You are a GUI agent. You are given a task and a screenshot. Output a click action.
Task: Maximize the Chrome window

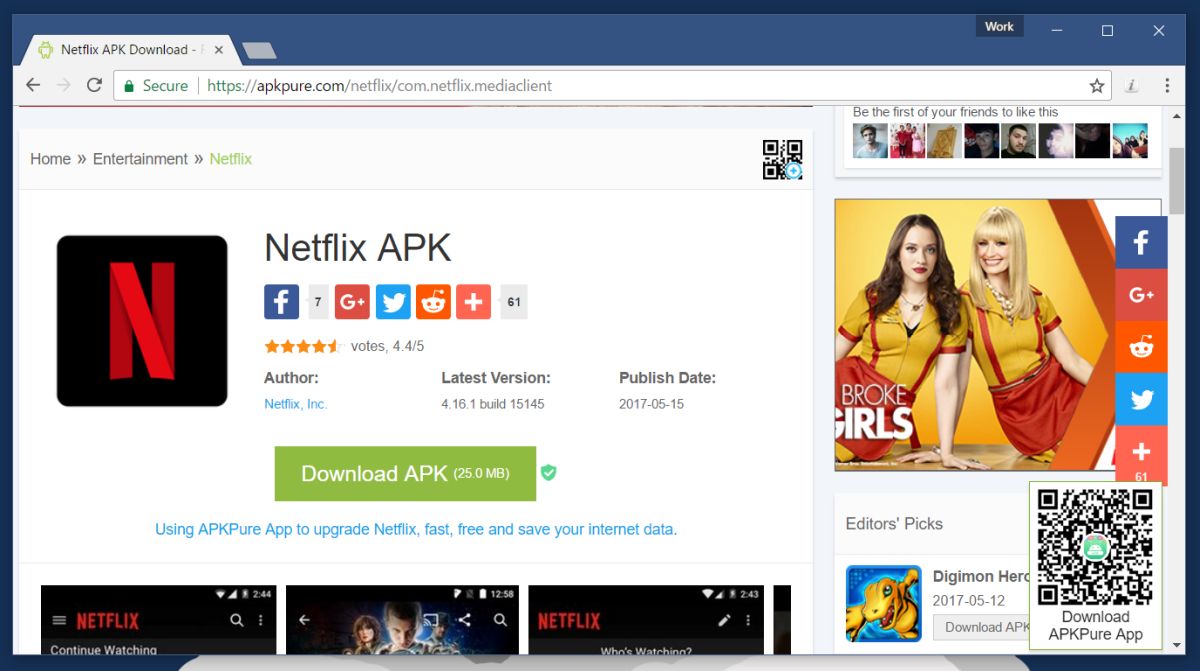[1107, 31]
